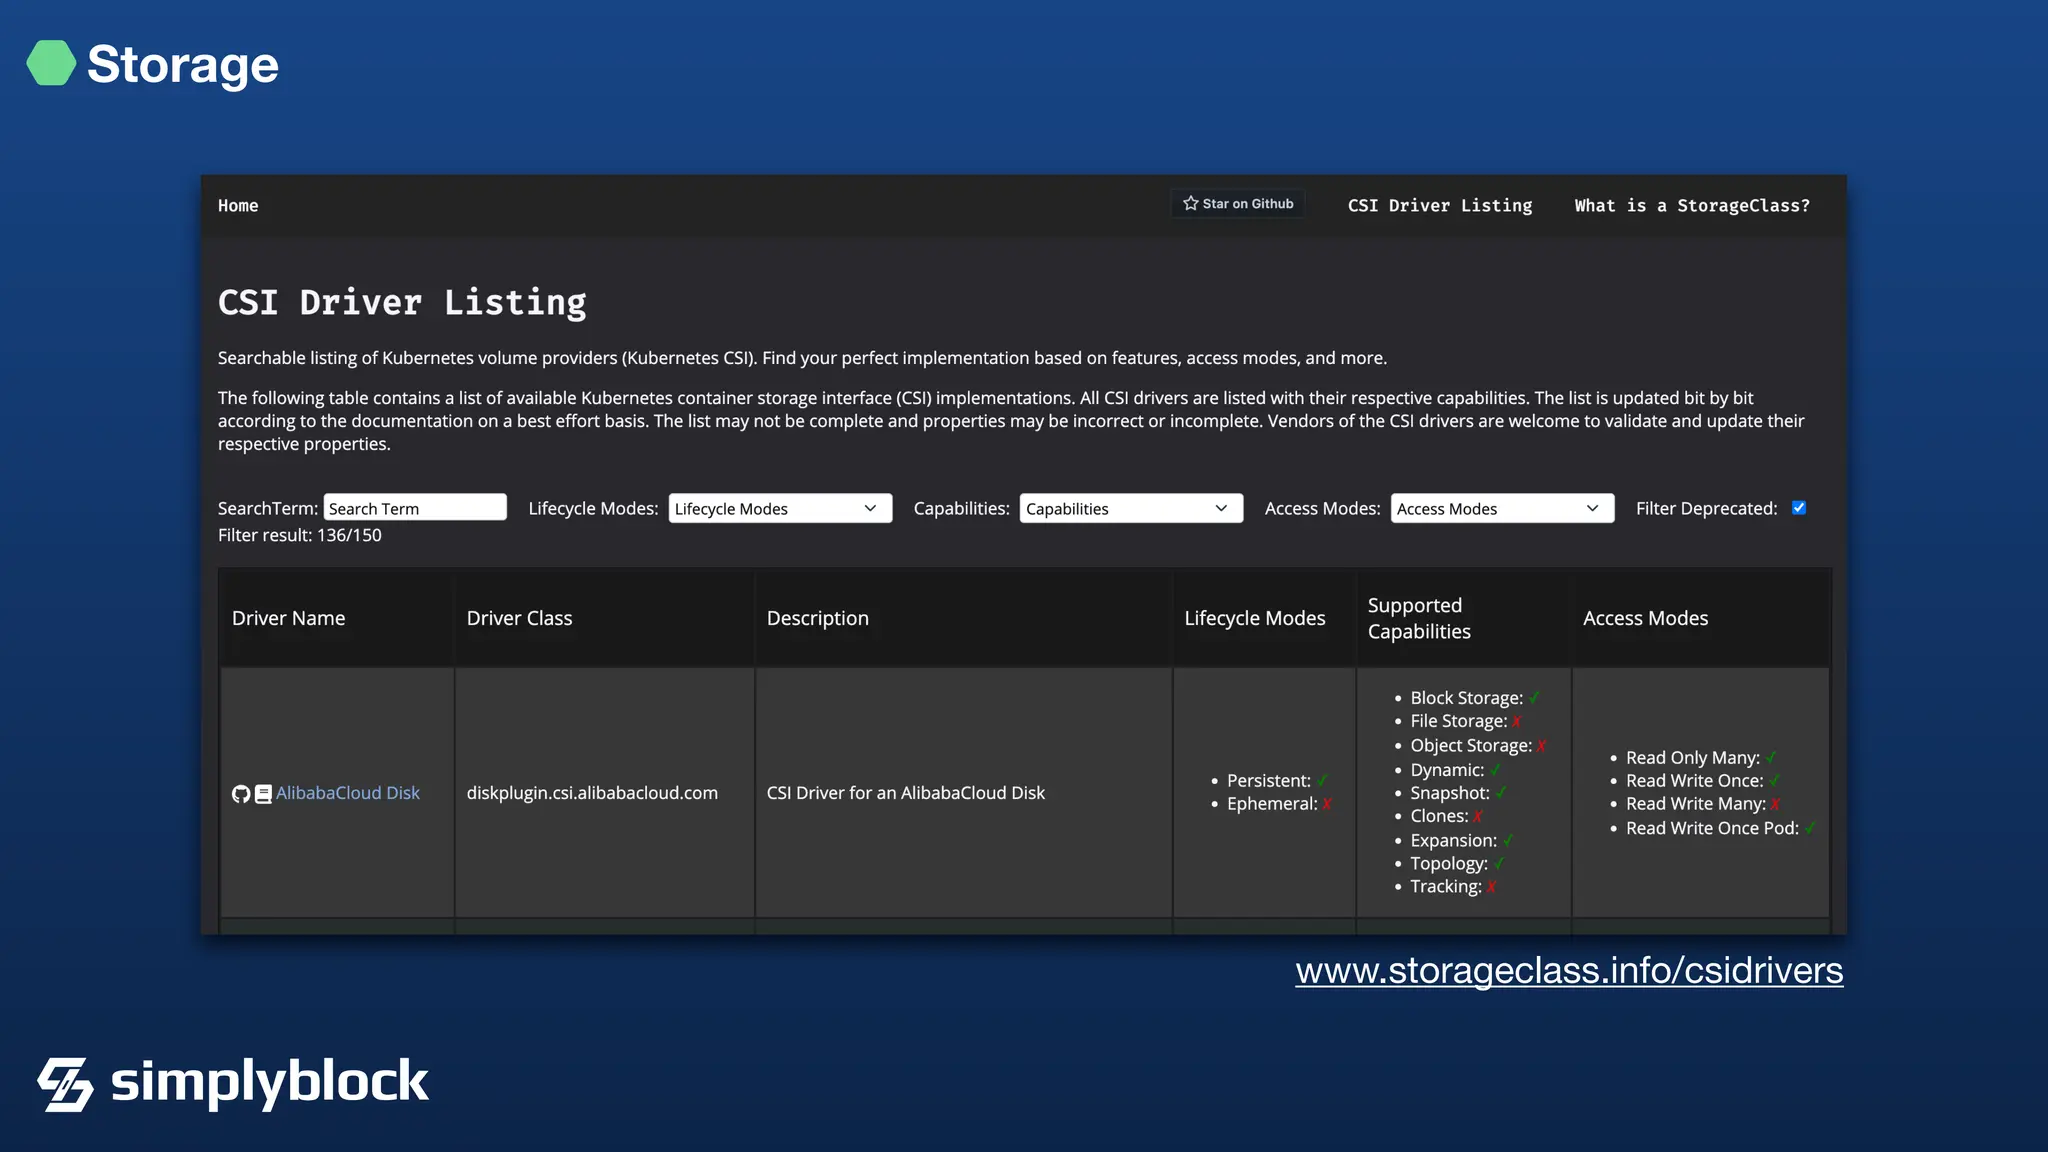Click the green checkmark next to Block Storage
The width and height of the screenshot is (2048, 1152).
point(1534,698)
